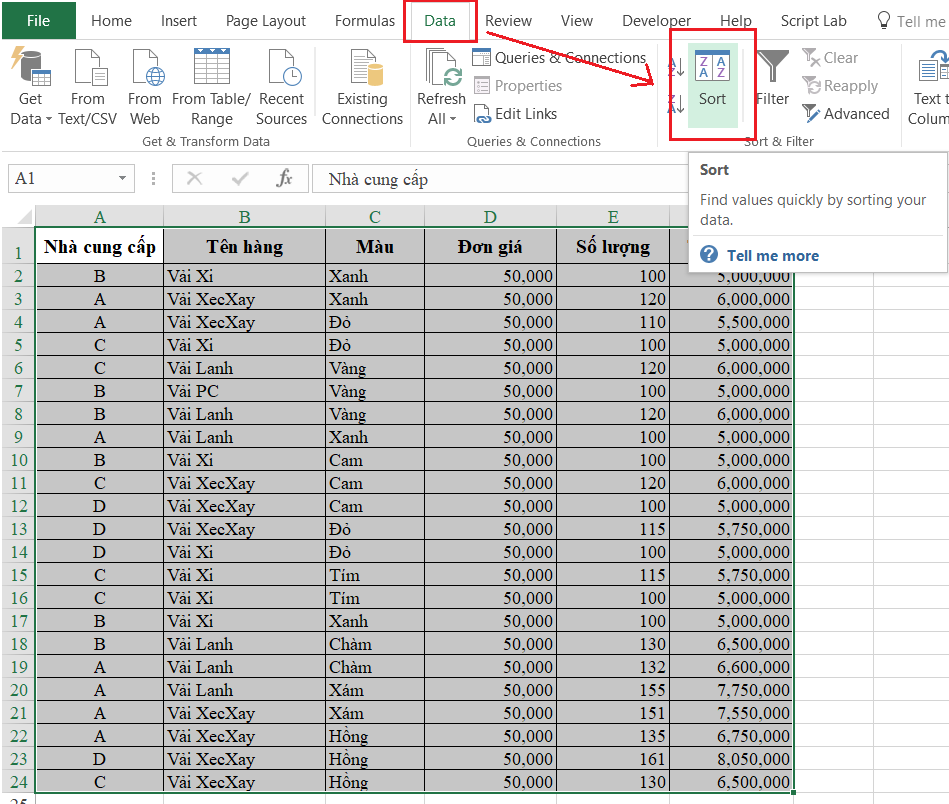Click Advanced filter option
This screenshot has height=804, width=949.
click(x=846, y=113)
